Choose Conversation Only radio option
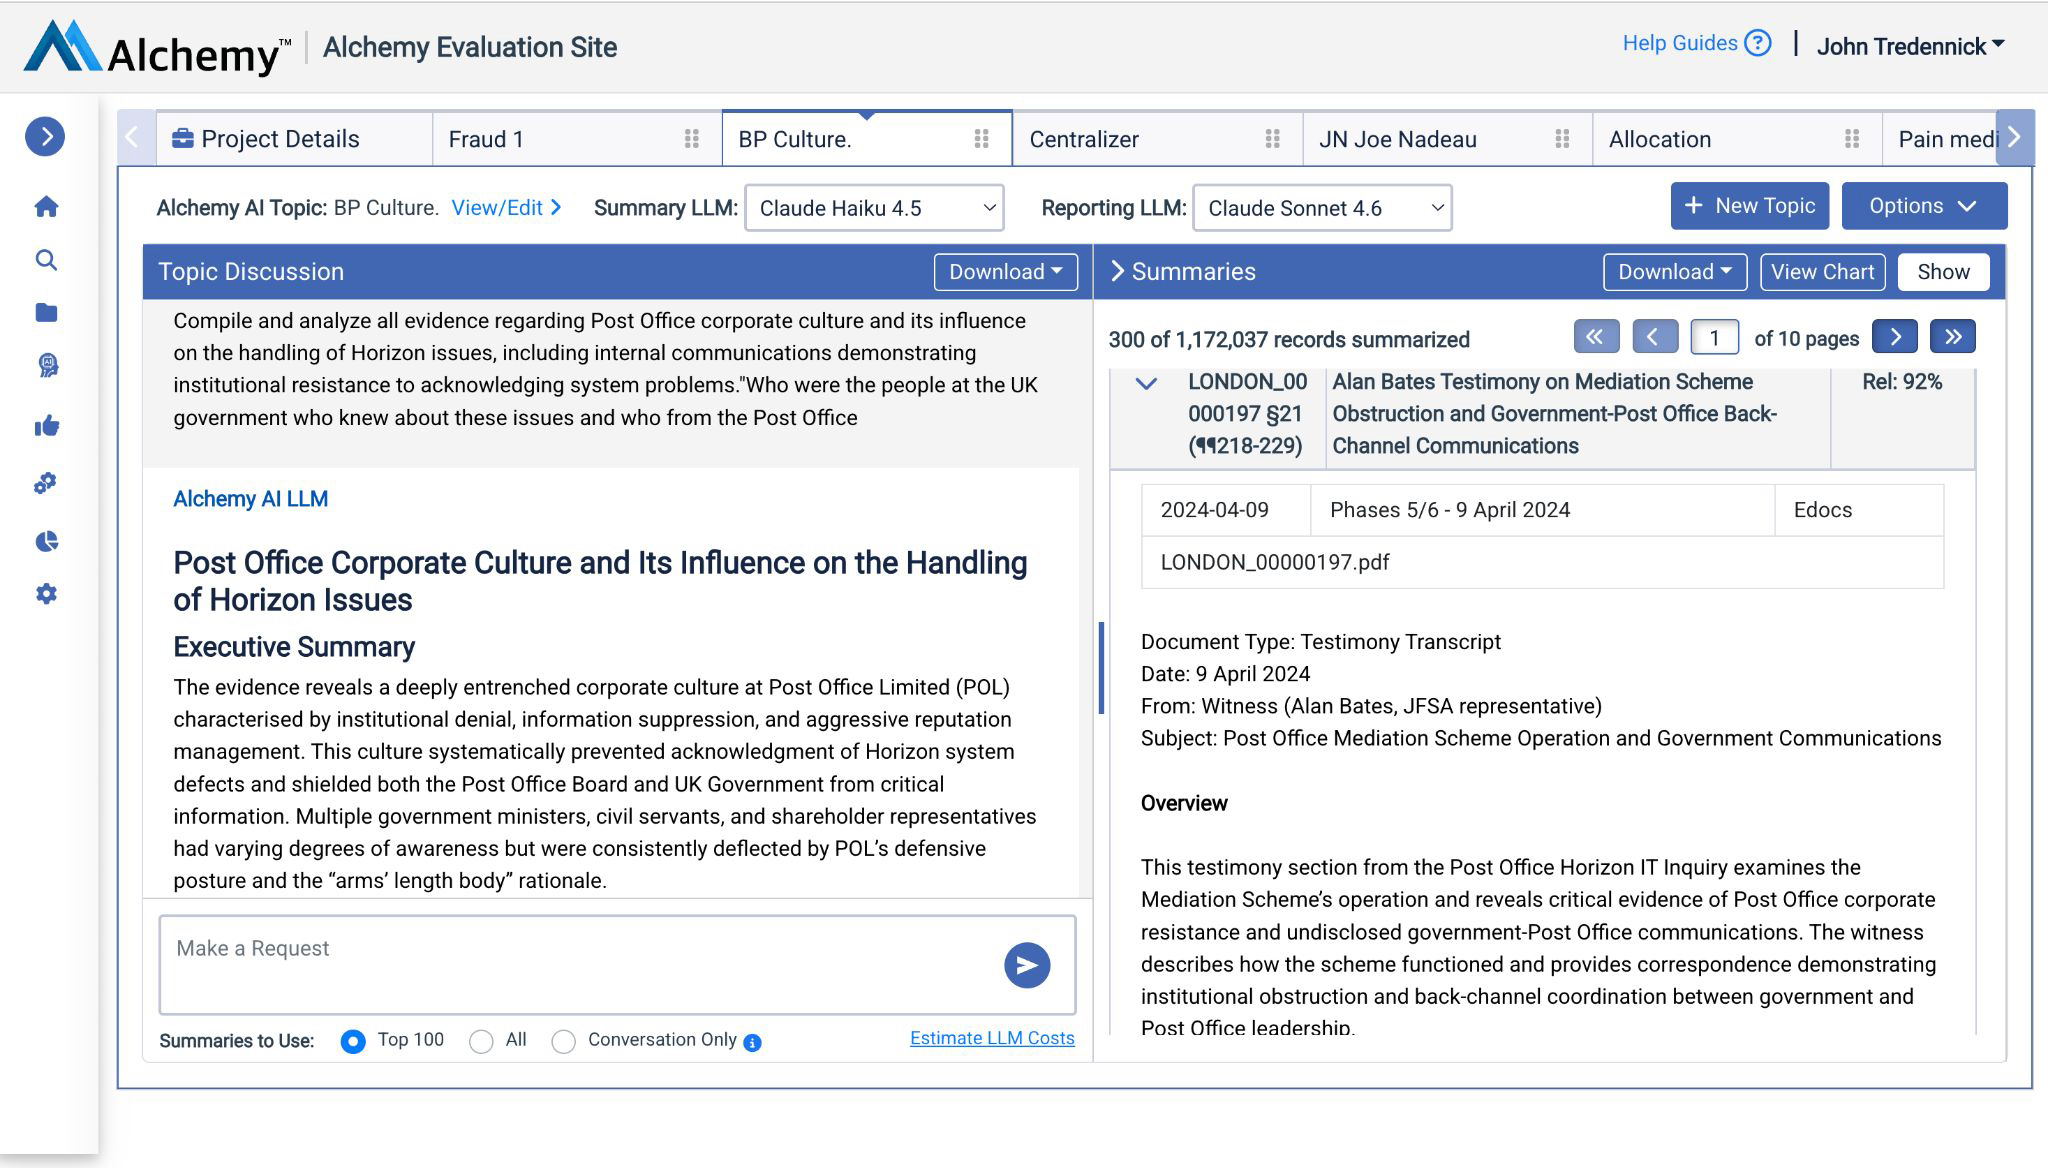 pyautogui.click(x=564, y=1041)
